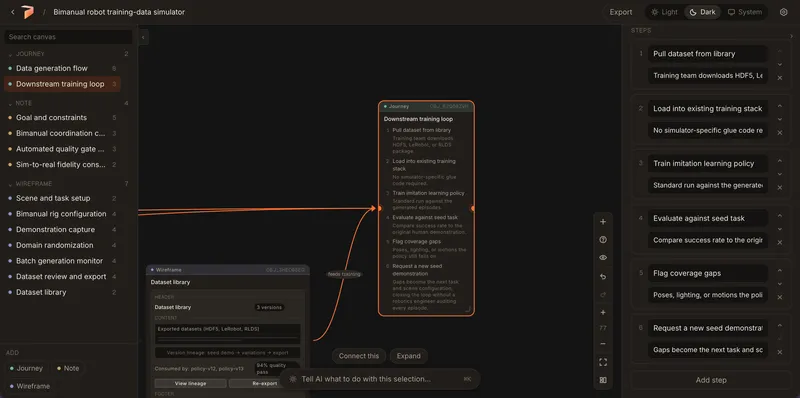The image size is (800, 398).
Task: Select Domain randomization wireframe
Action: [x=63, y=245]
